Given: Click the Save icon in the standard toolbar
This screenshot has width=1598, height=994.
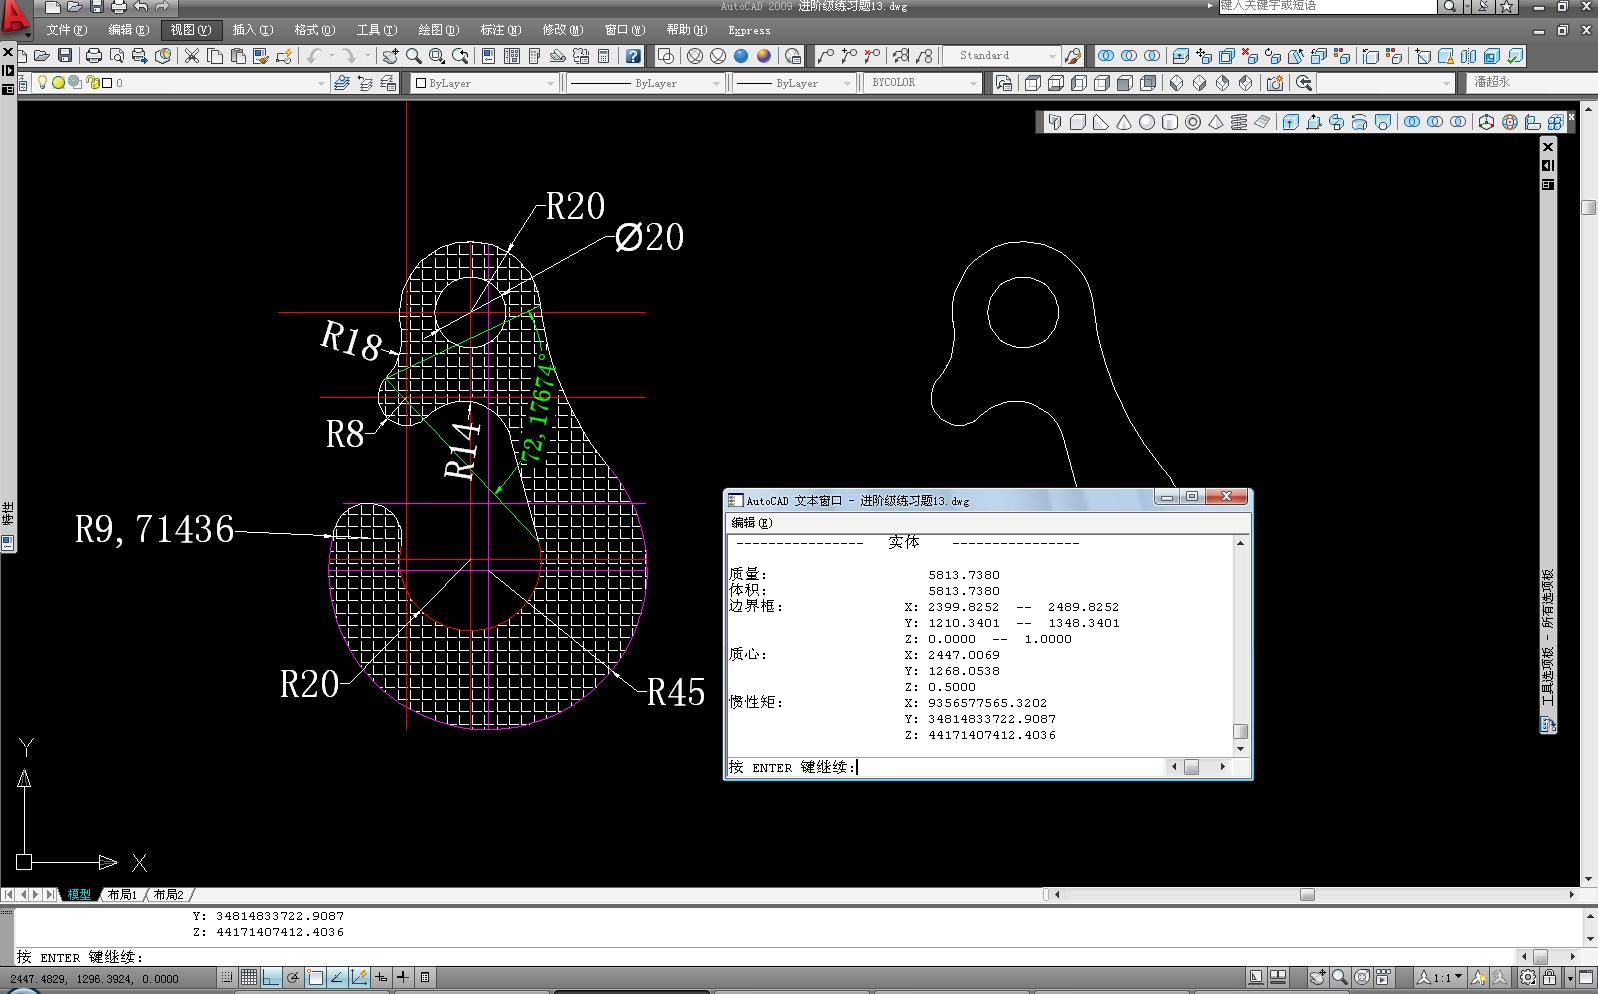Looking at the screenshot, I should click(65, 56).
